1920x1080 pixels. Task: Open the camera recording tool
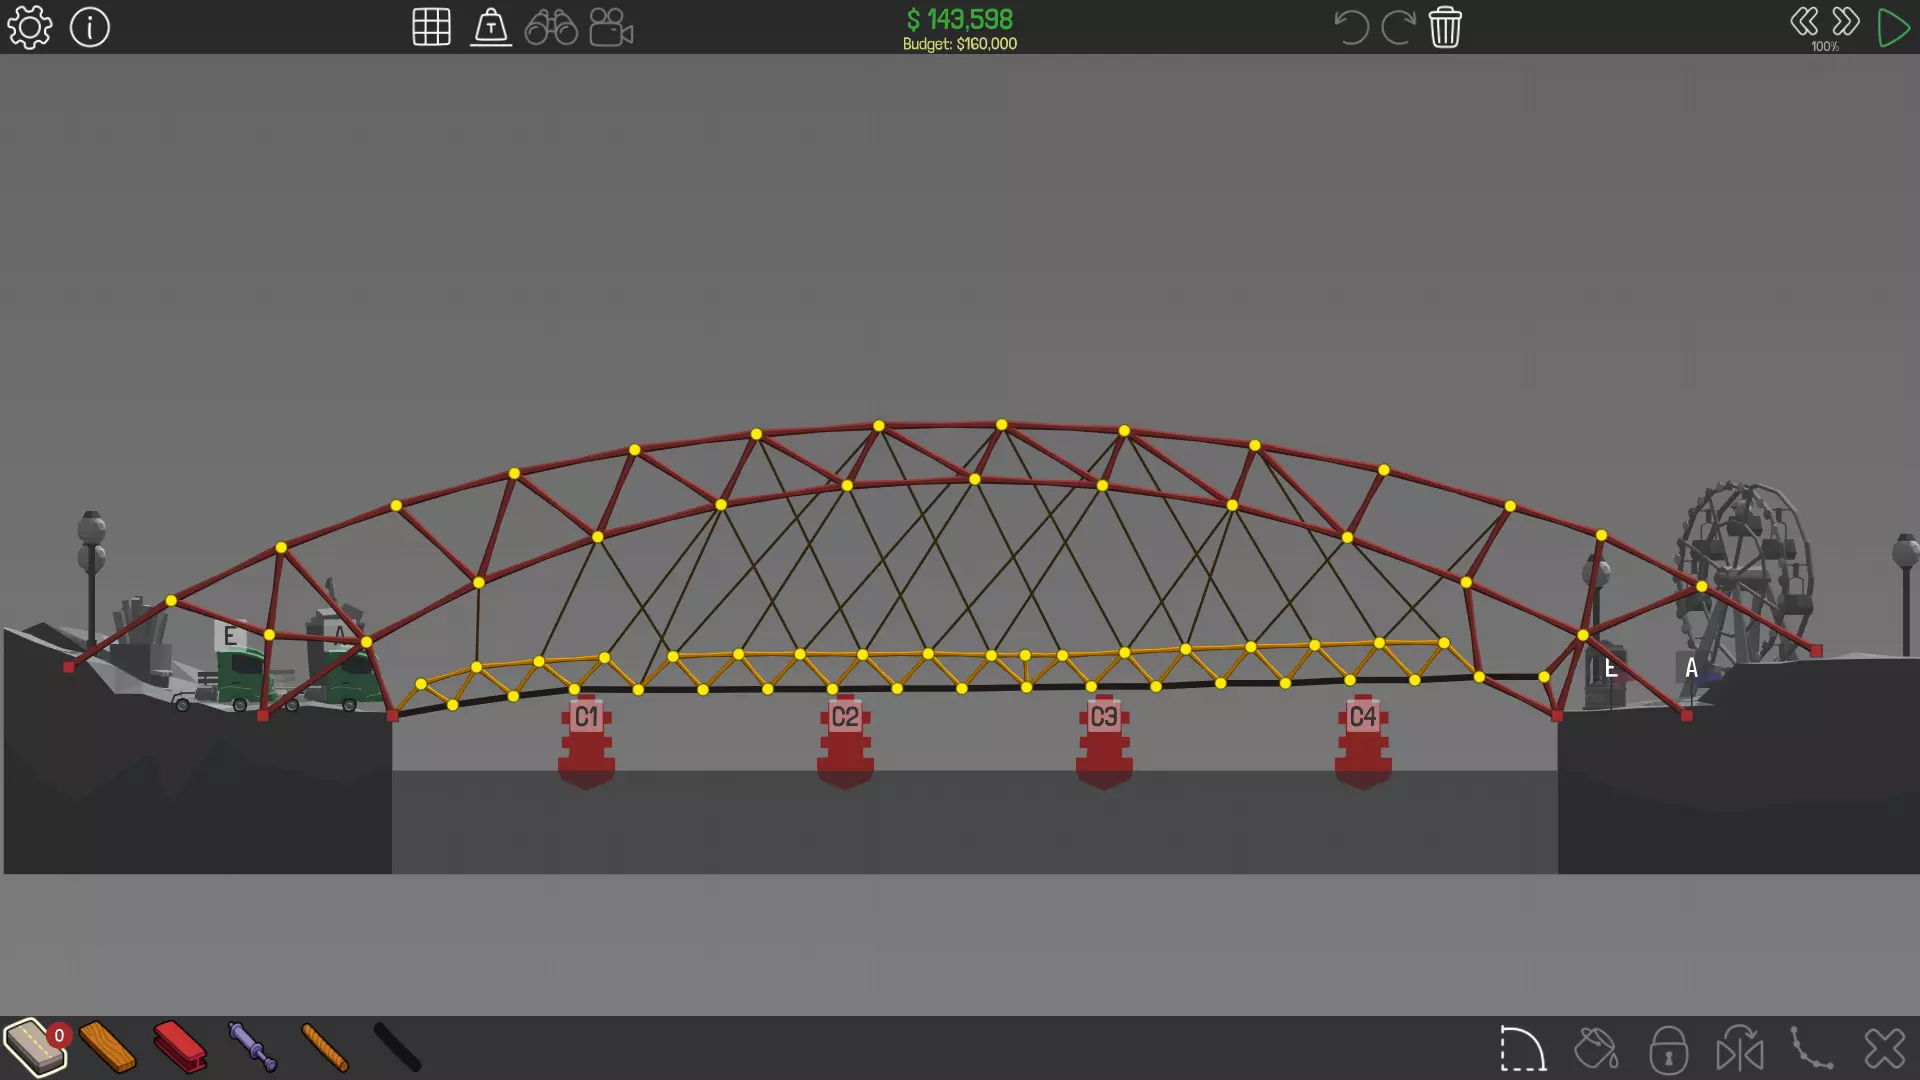point(611,27)
